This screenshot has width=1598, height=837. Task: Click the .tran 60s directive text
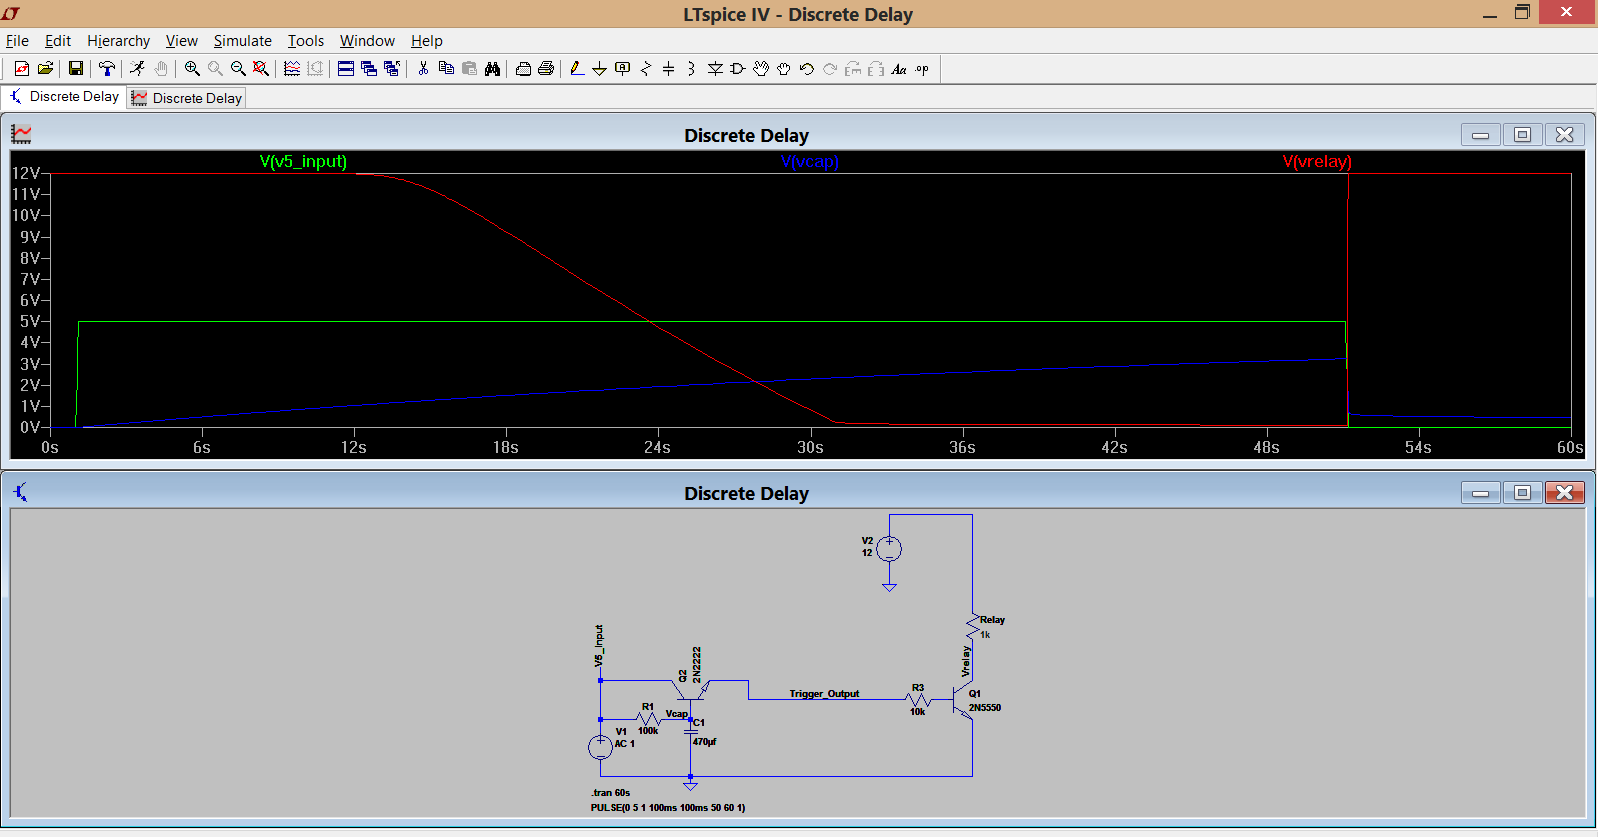(x=610, y=793)
